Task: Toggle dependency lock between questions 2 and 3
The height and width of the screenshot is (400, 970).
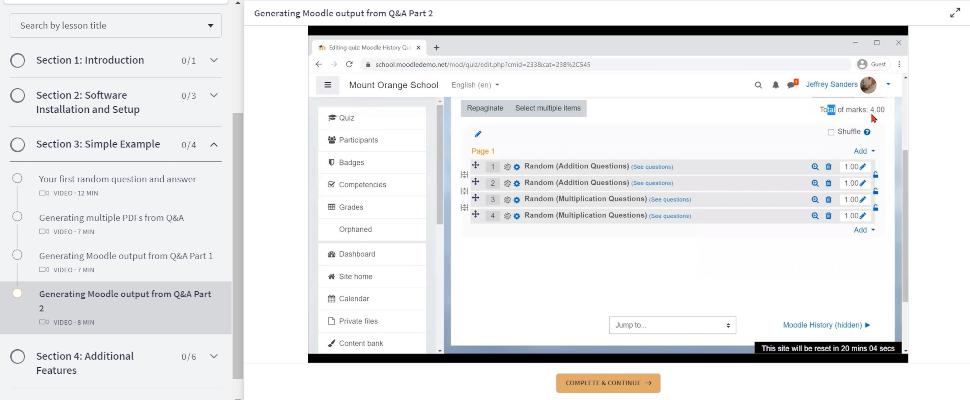Action: (875, 191)
